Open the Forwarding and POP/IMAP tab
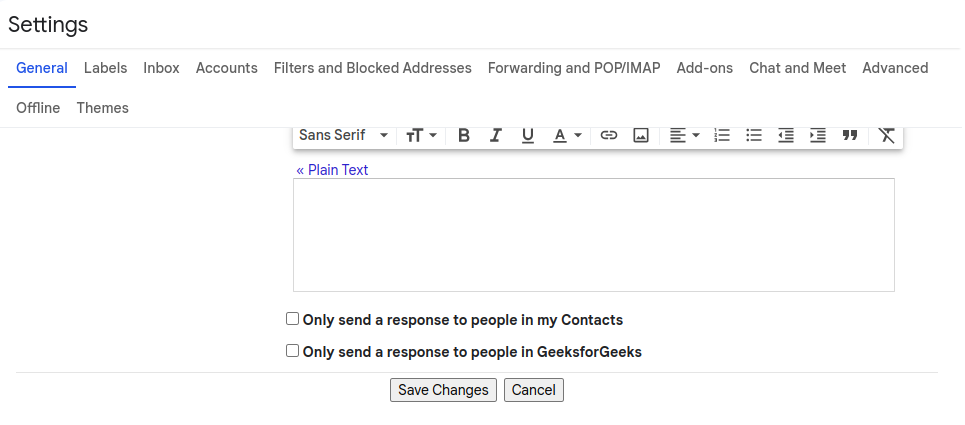Image resolution: width=965 pixels, height=425 pixels. tap(574, 68)
